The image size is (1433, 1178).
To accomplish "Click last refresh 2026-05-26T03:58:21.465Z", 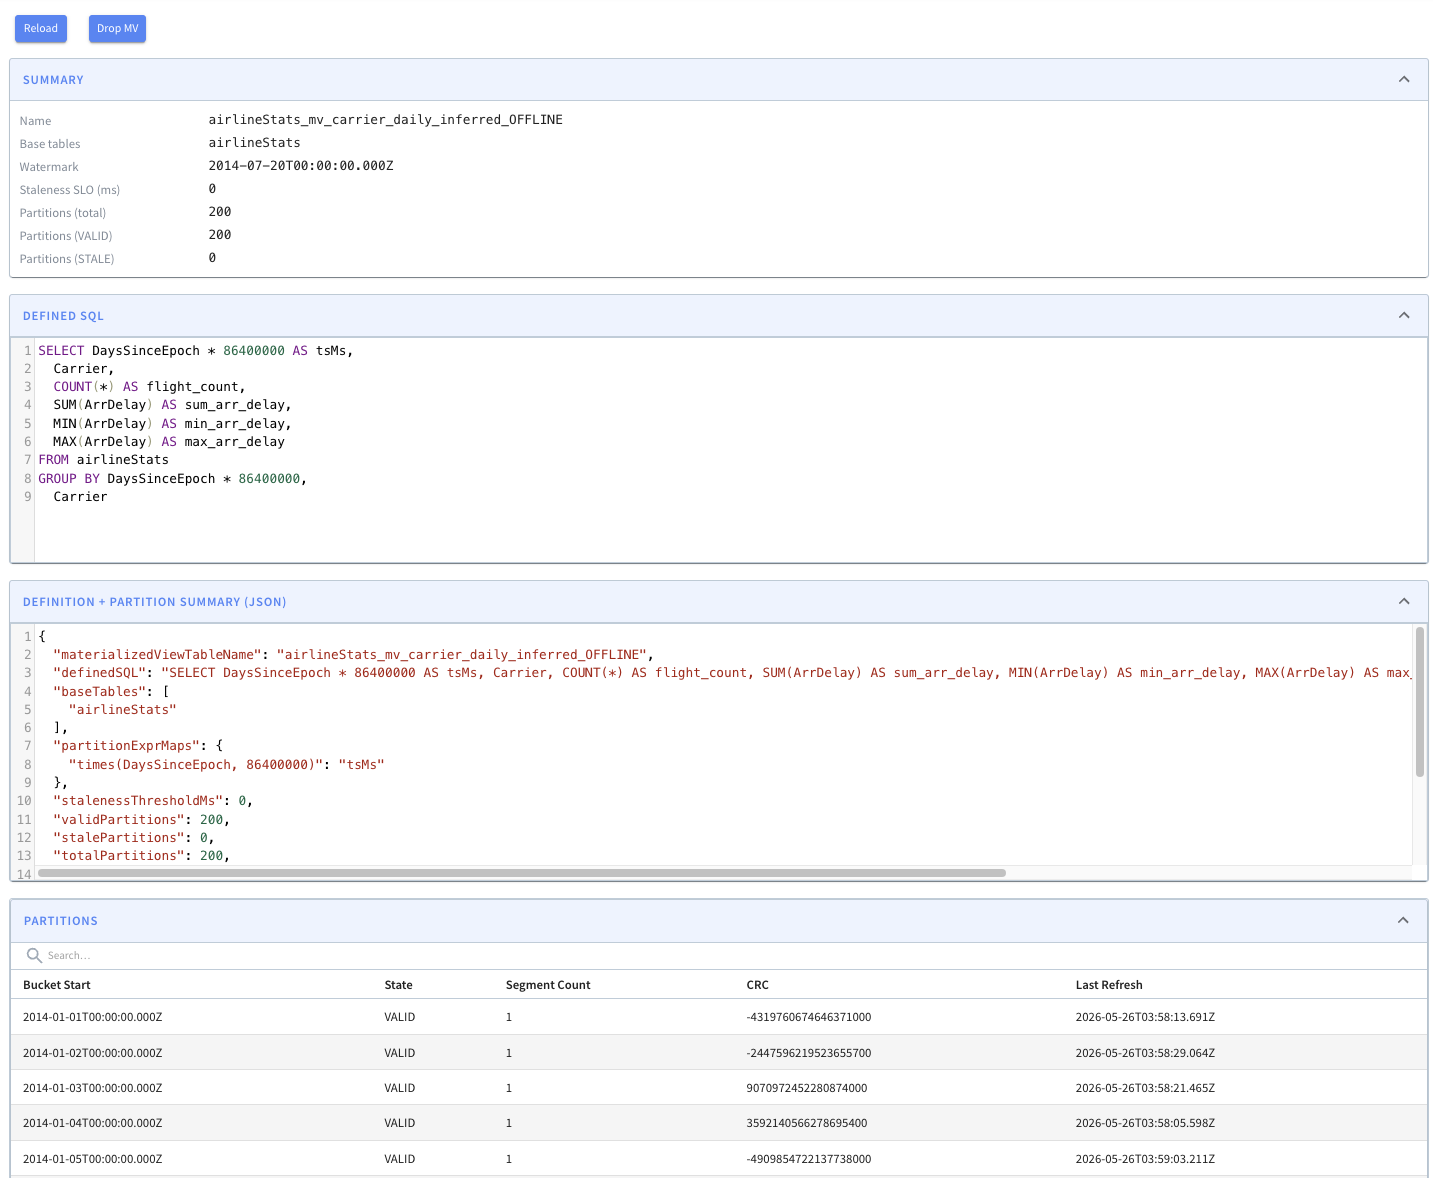I will [1145, 1088].
